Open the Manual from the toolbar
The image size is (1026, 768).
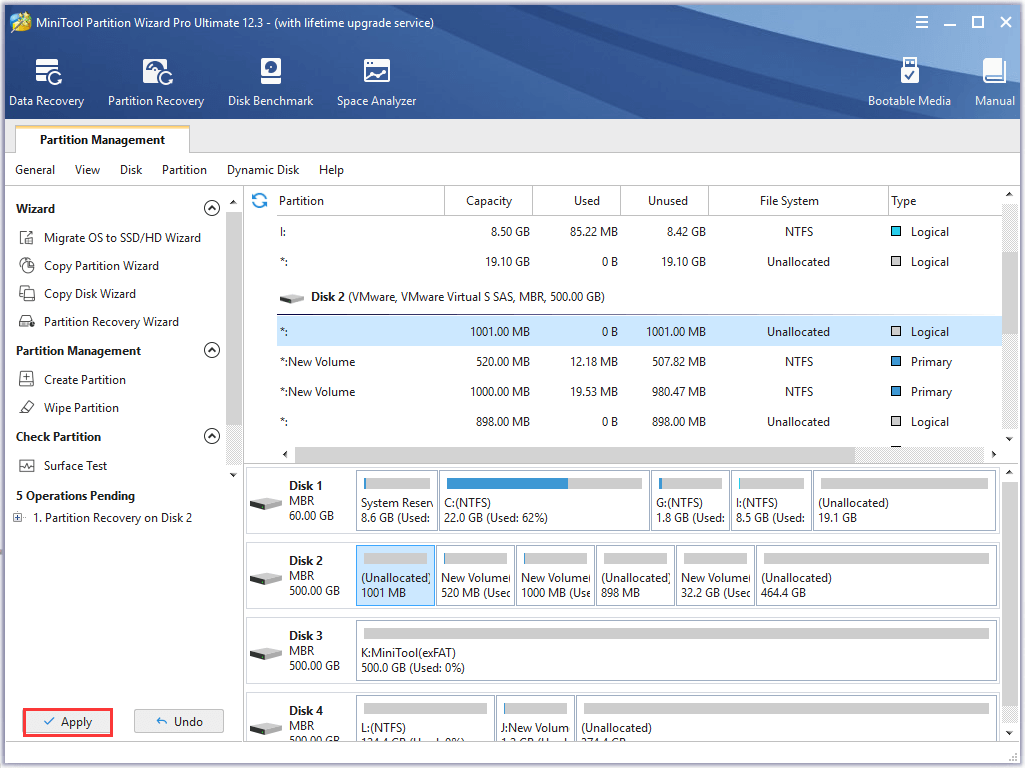[x=993, y=80]
